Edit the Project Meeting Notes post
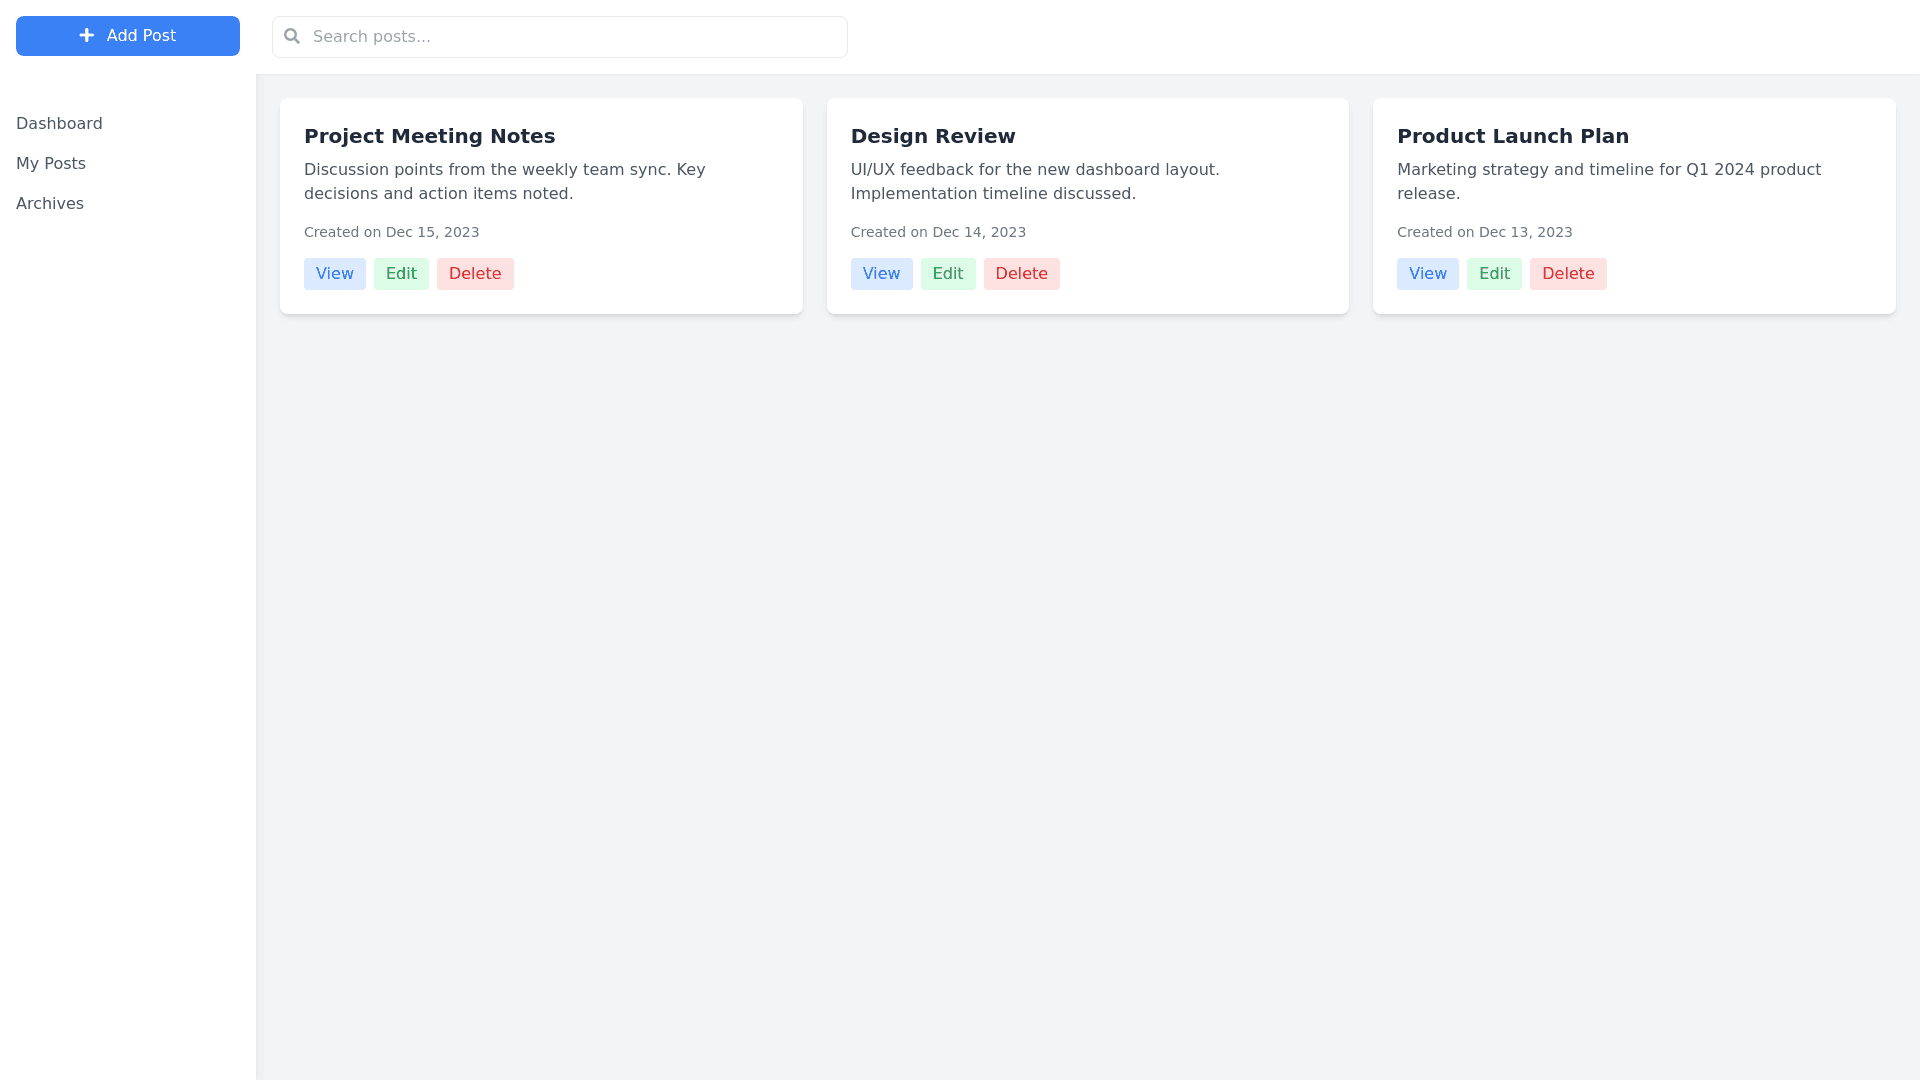1920x1080 pixels. (x=401, y=274)
